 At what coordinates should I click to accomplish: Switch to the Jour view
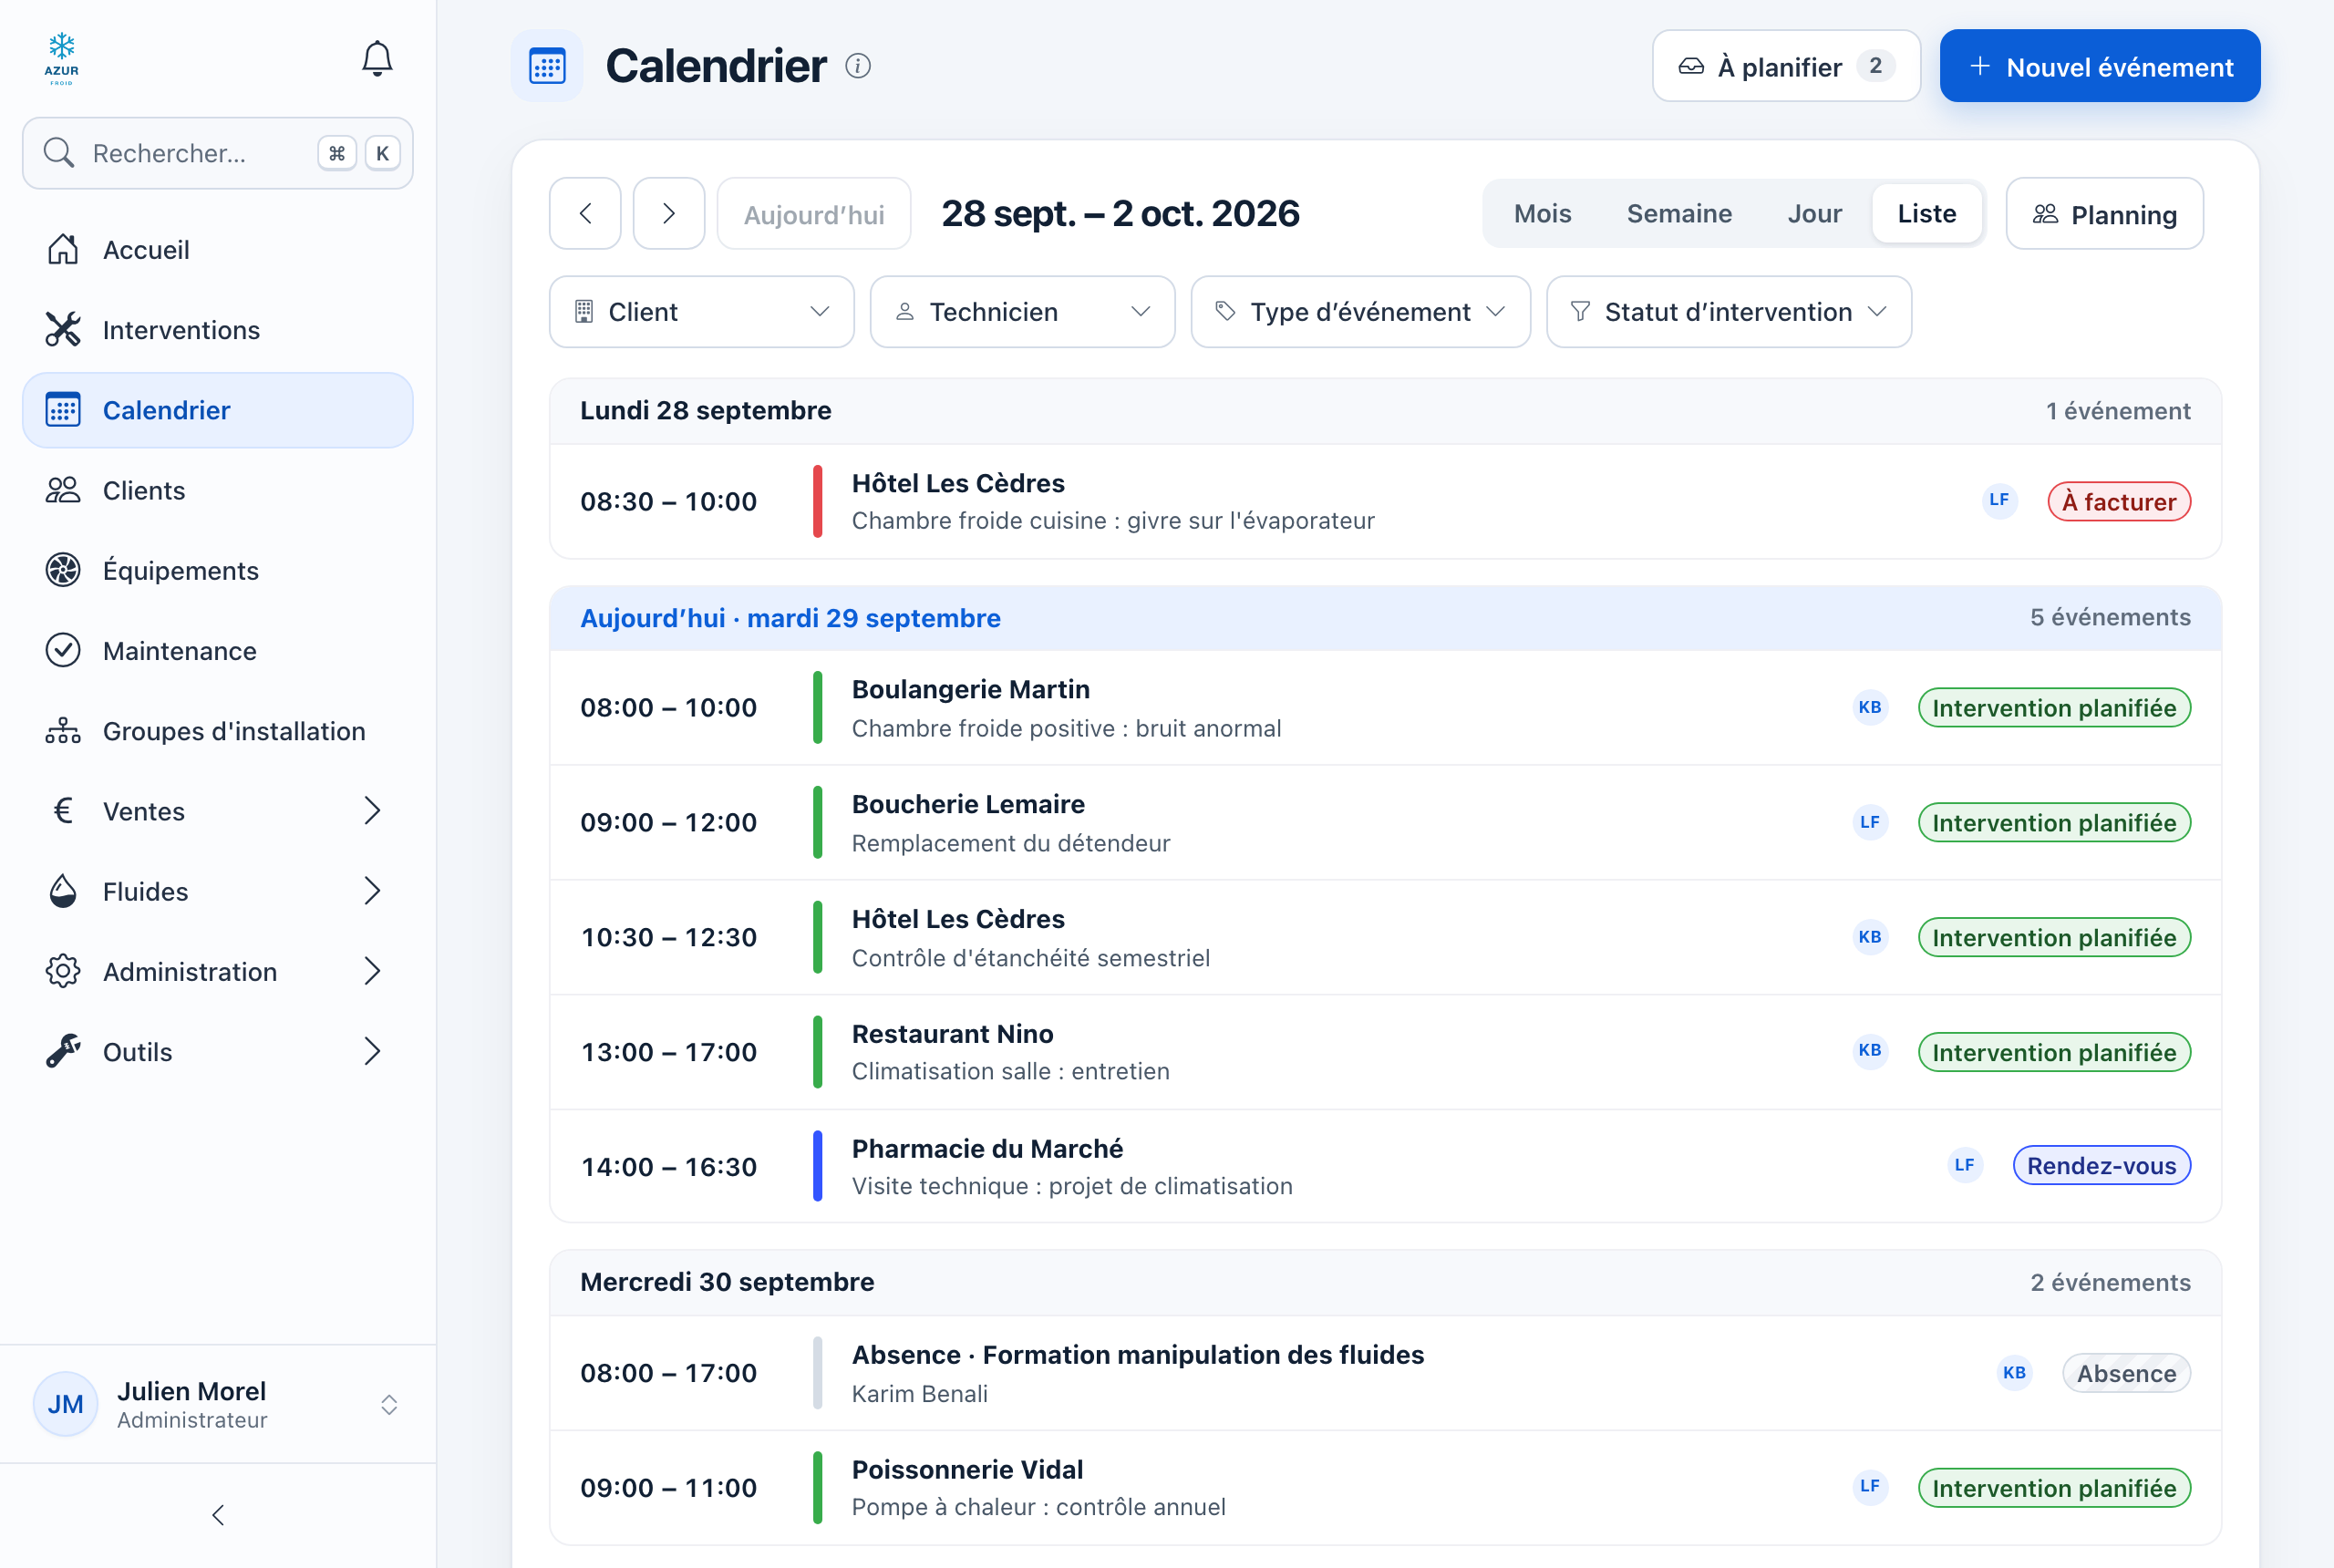coord(1814,214)
